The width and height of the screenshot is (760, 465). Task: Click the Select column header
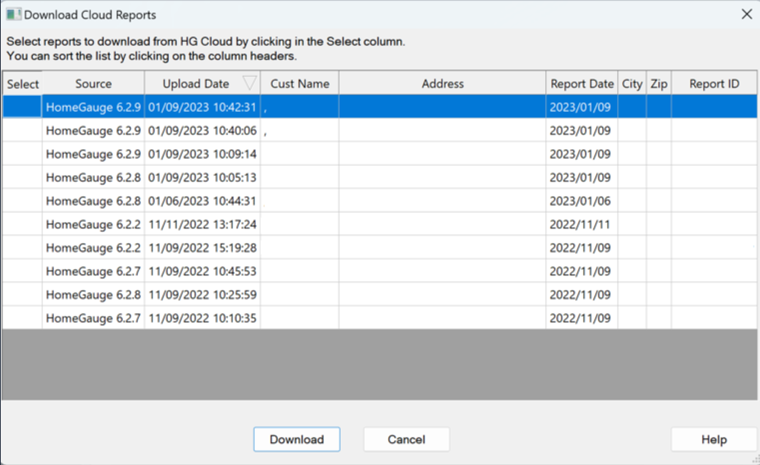22,84
